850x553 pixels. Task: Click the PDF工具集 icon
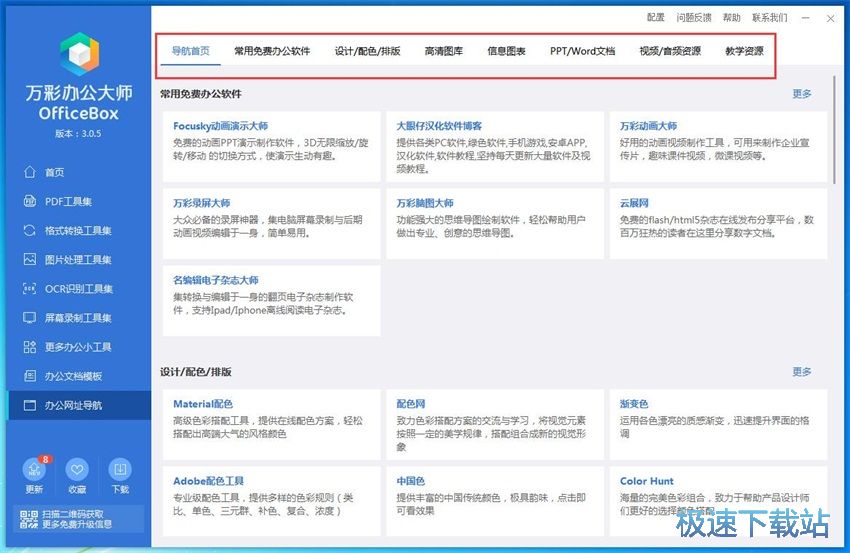(30, 201)
